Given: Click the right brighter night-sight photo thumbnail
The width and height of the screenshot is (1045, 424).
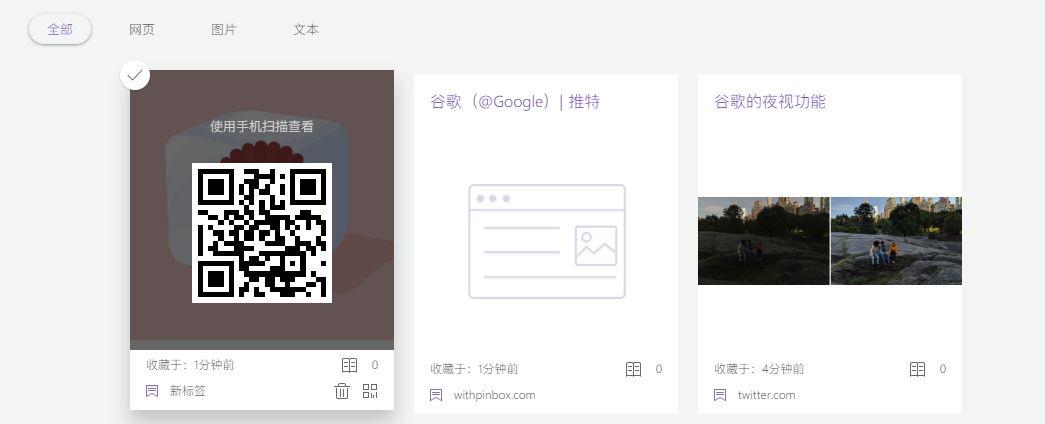Looking at the screenshot, I should pos(896,241).
